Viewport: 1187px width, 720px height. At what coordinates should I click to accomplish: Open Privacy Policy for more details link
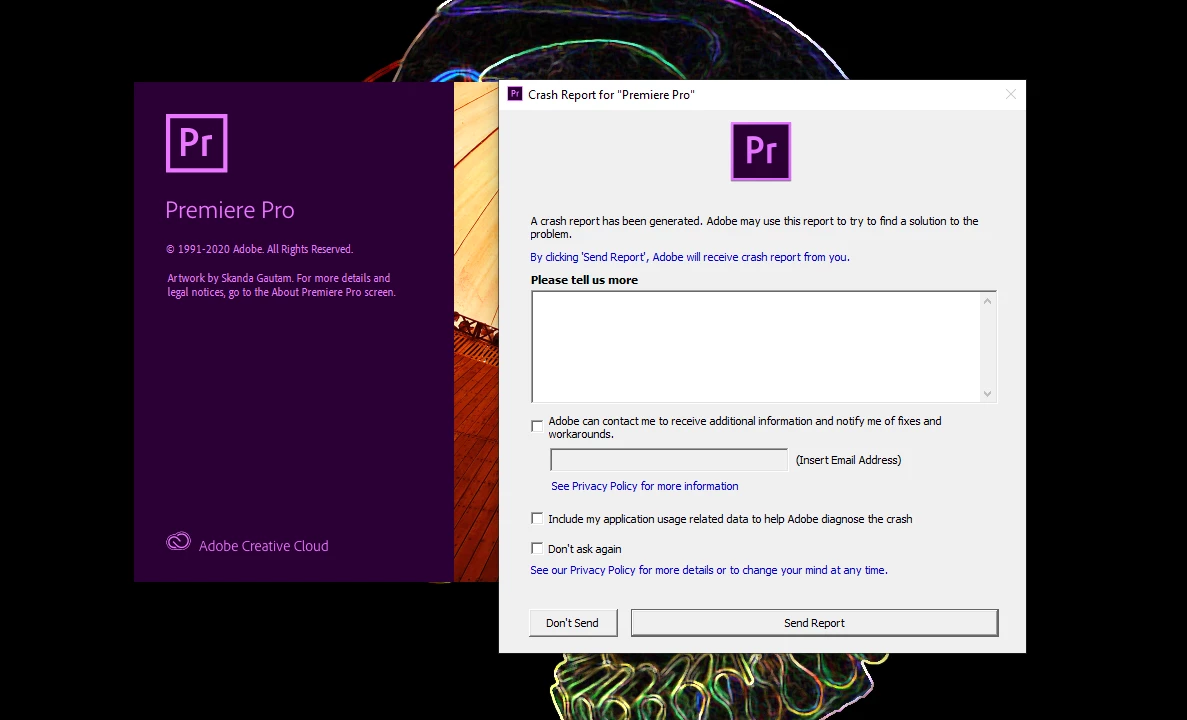click(x=709, y=570)
